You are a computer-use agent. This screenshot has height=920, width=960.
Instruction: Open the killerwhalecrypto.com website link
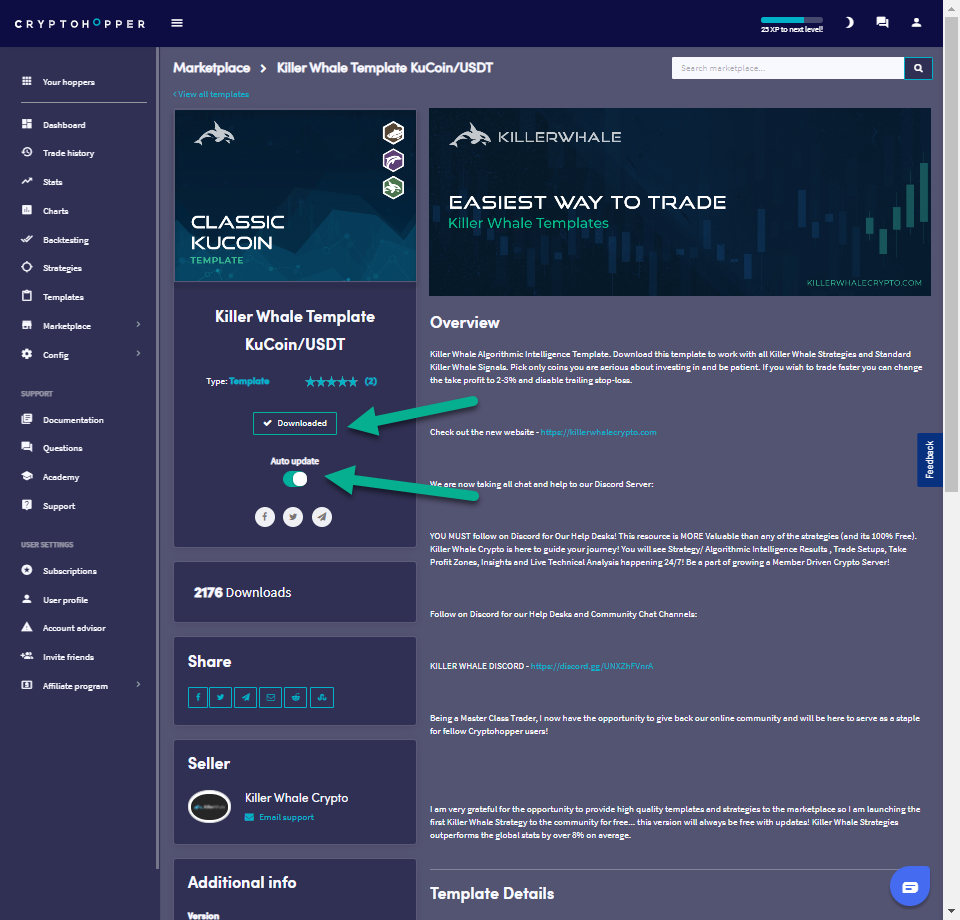[598, 432]
